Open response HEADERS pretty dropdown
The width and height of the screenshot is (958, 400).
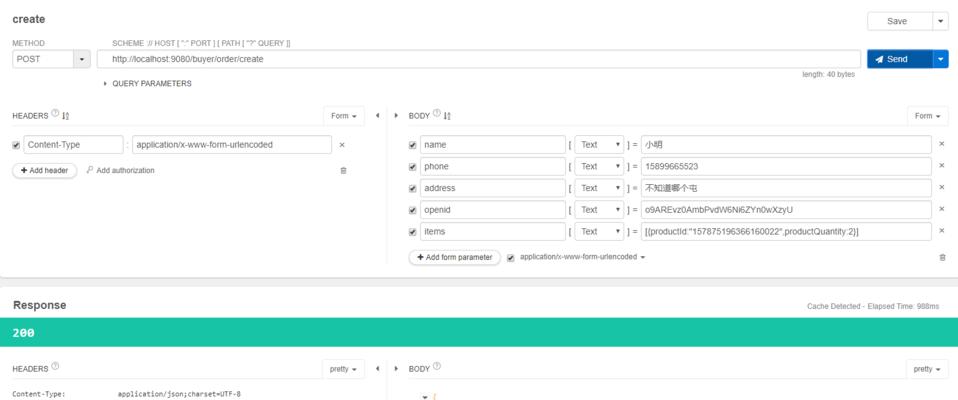tap(343, 369)
